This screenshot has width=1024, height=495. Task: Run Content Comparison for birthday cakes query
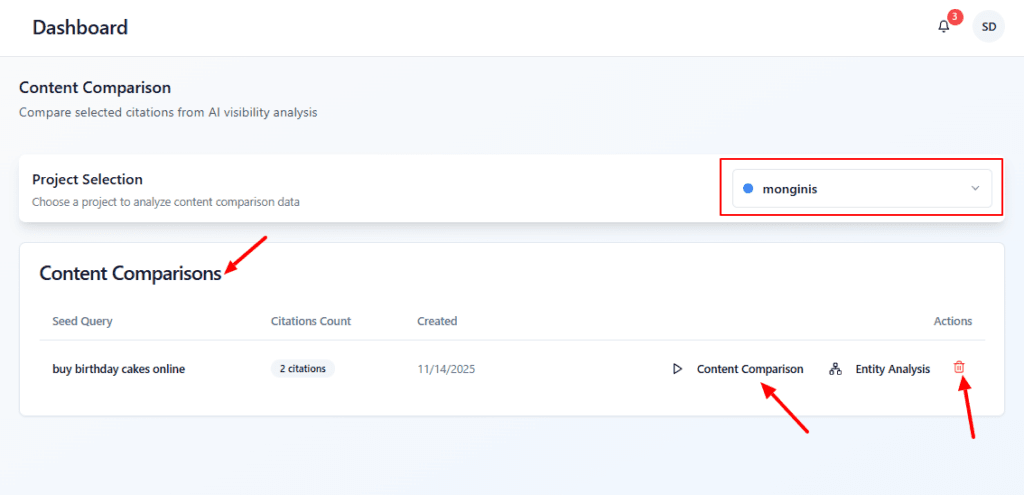749,369
